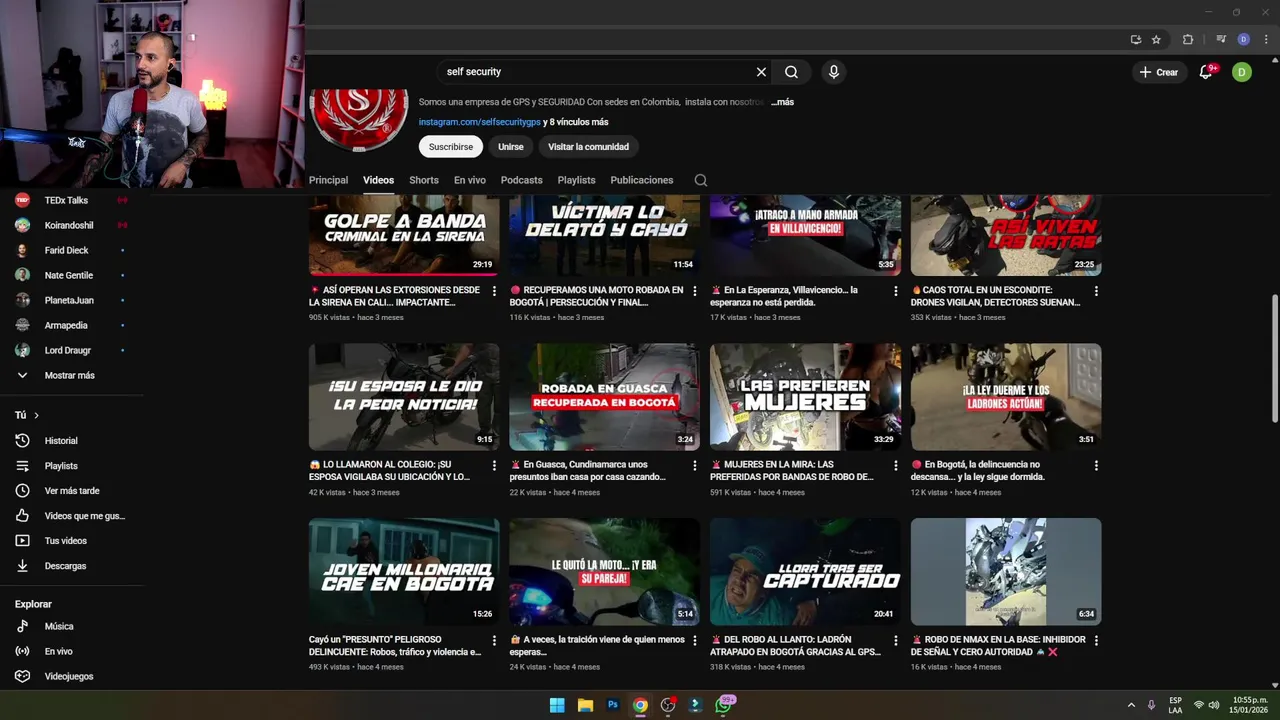Open Chrome profile D avatar in toolbar
The image size is (1280, 720).
(x=1243, y=40)
